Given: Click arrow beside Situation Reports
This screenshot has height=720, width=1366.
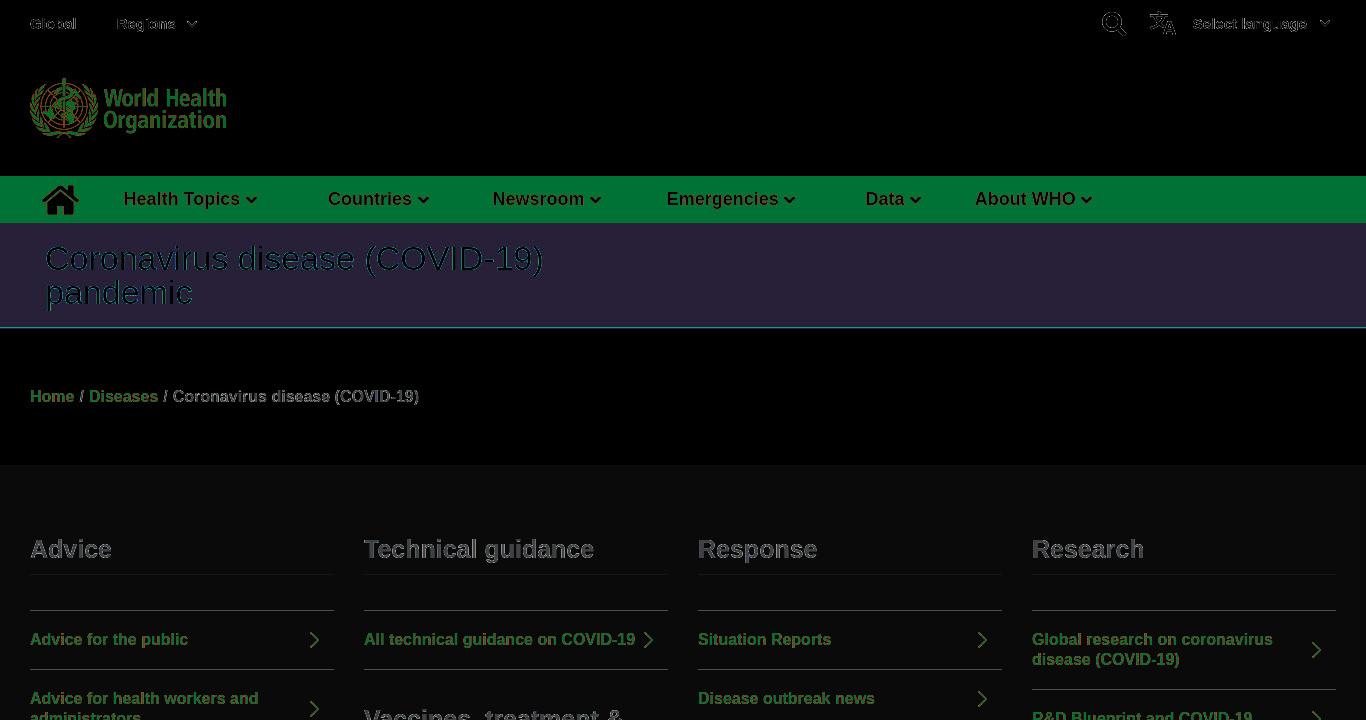Looking at the screenshot, I should coord(982,640).
